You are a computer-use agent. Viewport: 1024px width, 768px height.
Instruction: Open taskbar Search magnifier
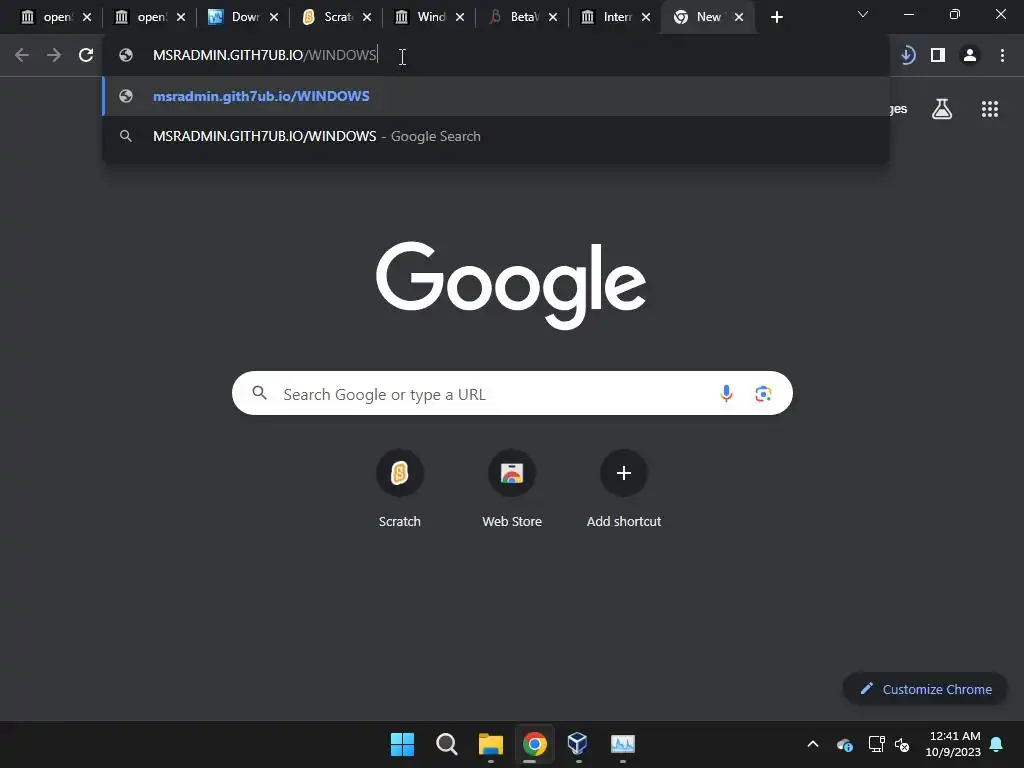[x=447, y=744]
